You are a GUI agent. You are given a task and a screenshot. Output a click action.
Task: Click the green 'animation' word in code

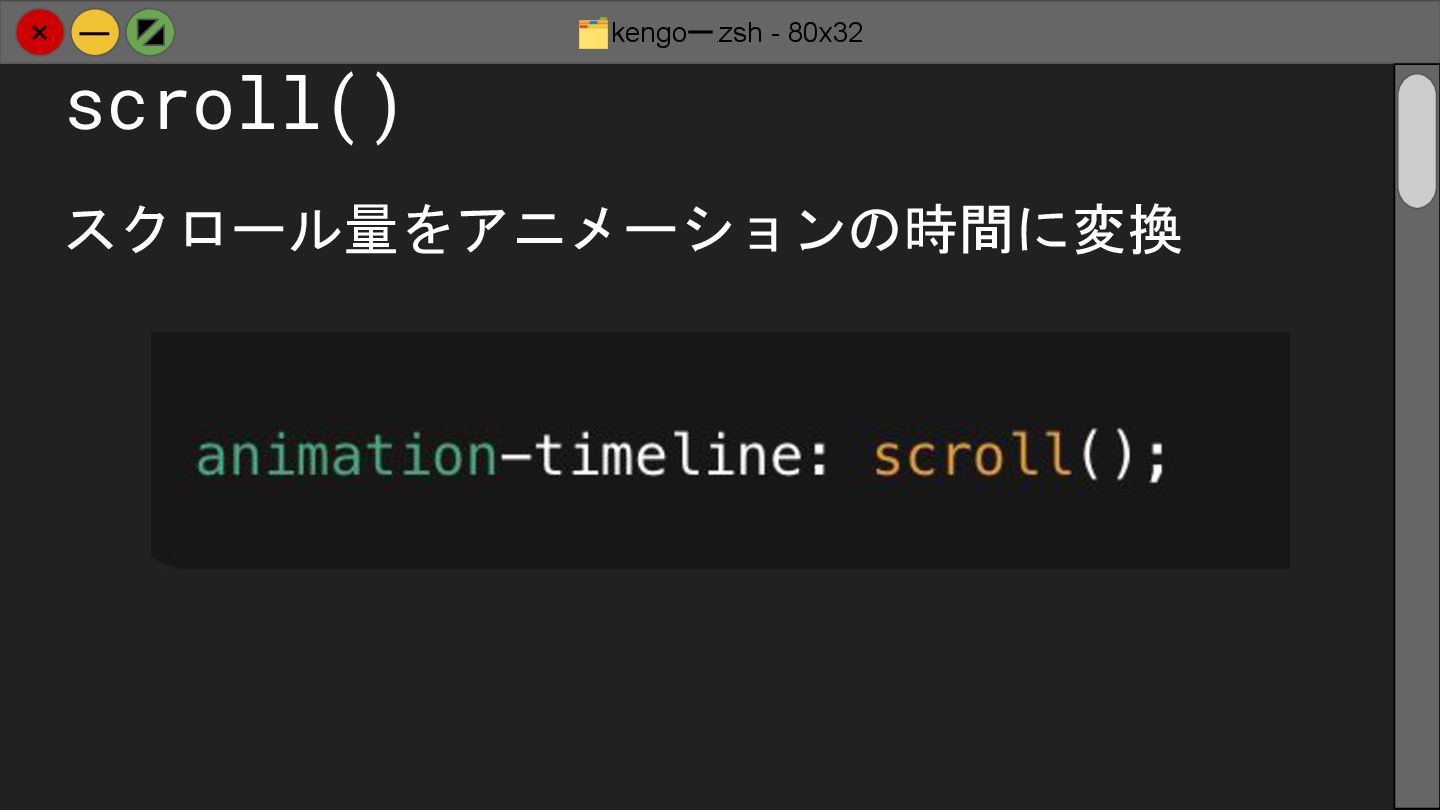pyautogui.click(x=346, y=456)
